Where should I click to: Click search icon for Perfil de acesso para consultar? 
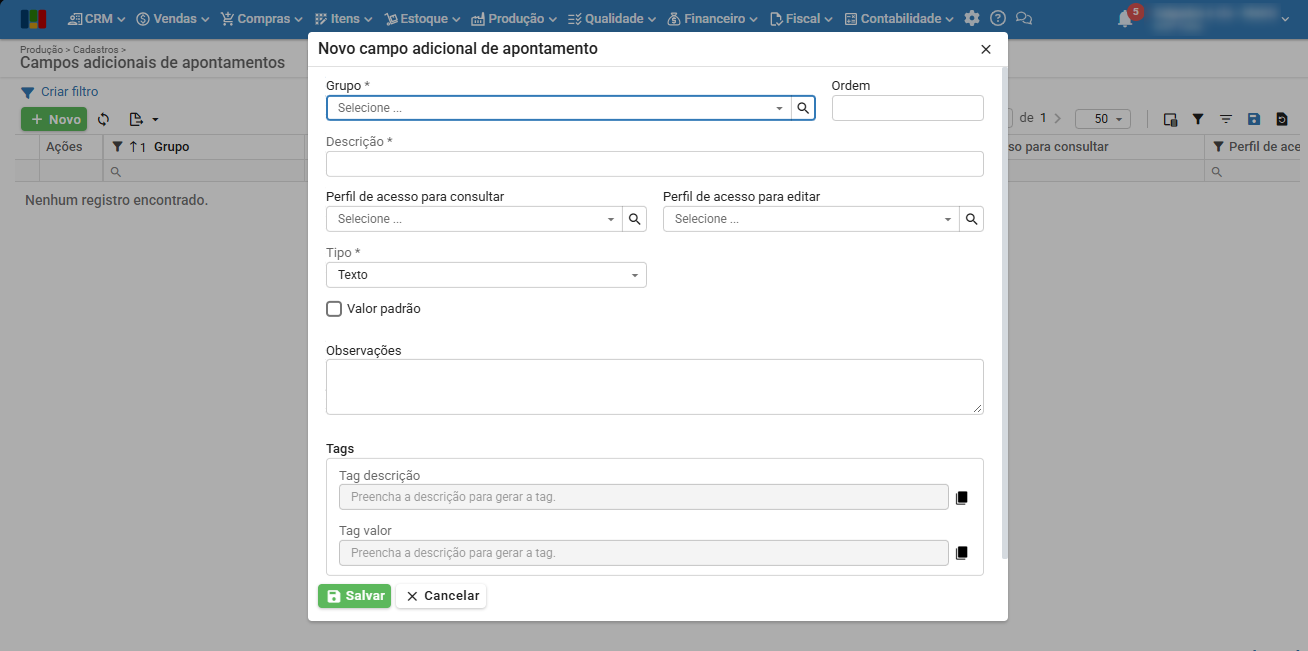634,219
